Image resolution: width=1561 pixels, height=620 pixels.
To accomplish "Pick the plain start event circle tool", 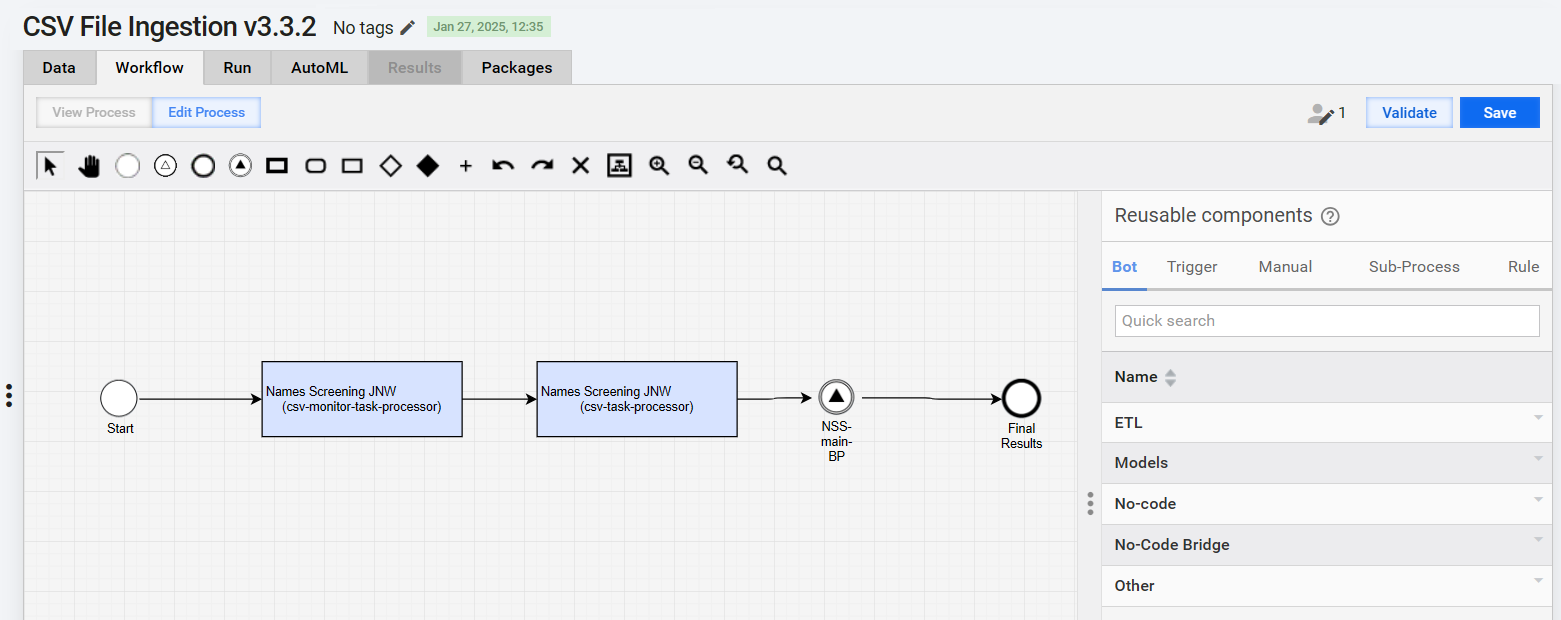I will point(127,166).
